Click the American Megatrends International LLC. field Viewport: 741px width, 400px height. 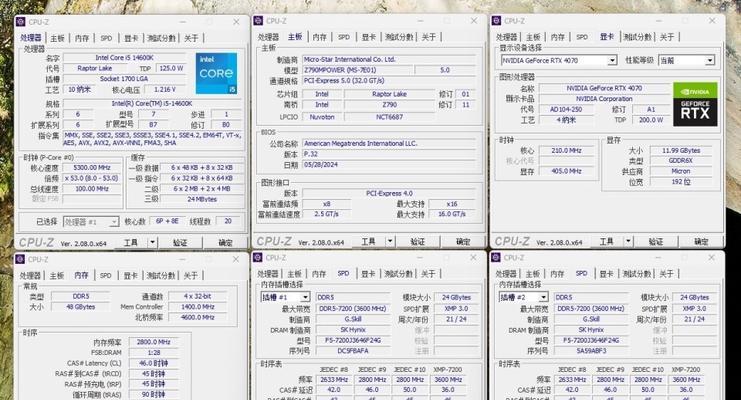[x=389, y=143]
